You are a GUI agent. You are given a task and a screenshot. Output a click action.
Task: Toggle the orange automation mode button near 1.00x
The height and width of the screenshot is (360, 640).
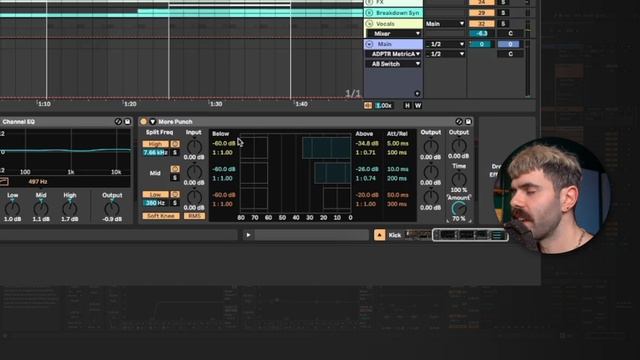click(x=368, y=105)
